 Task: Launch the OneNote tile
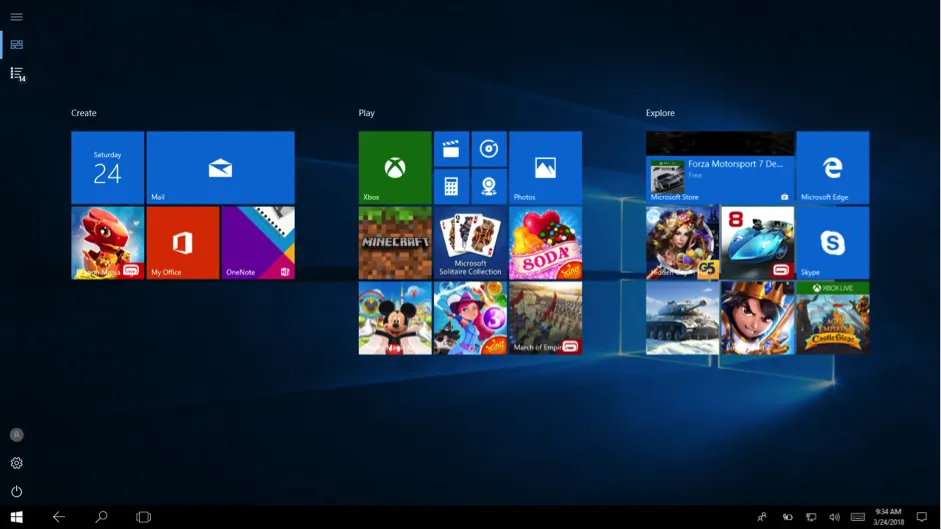tap(258, 243)
